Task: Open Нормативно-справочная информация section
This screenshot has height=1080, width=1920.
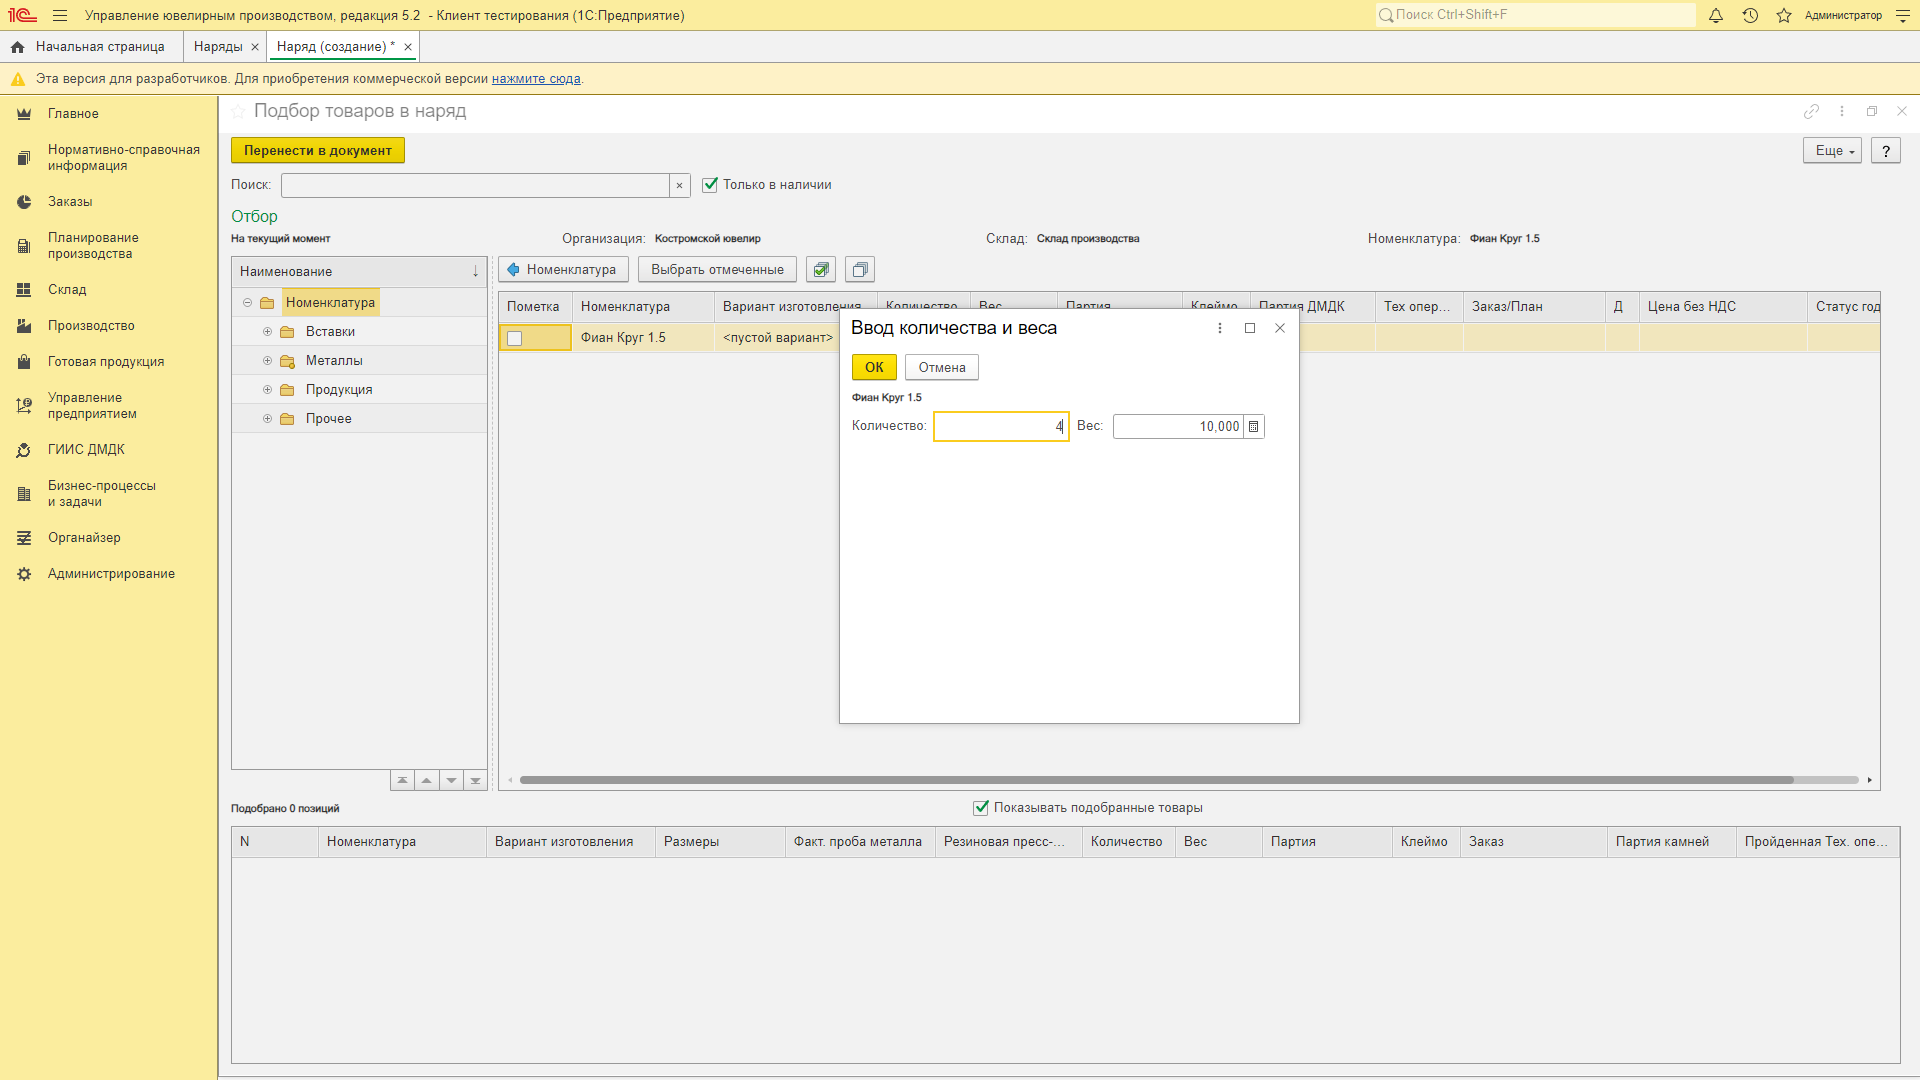Action: coord(108,158)
